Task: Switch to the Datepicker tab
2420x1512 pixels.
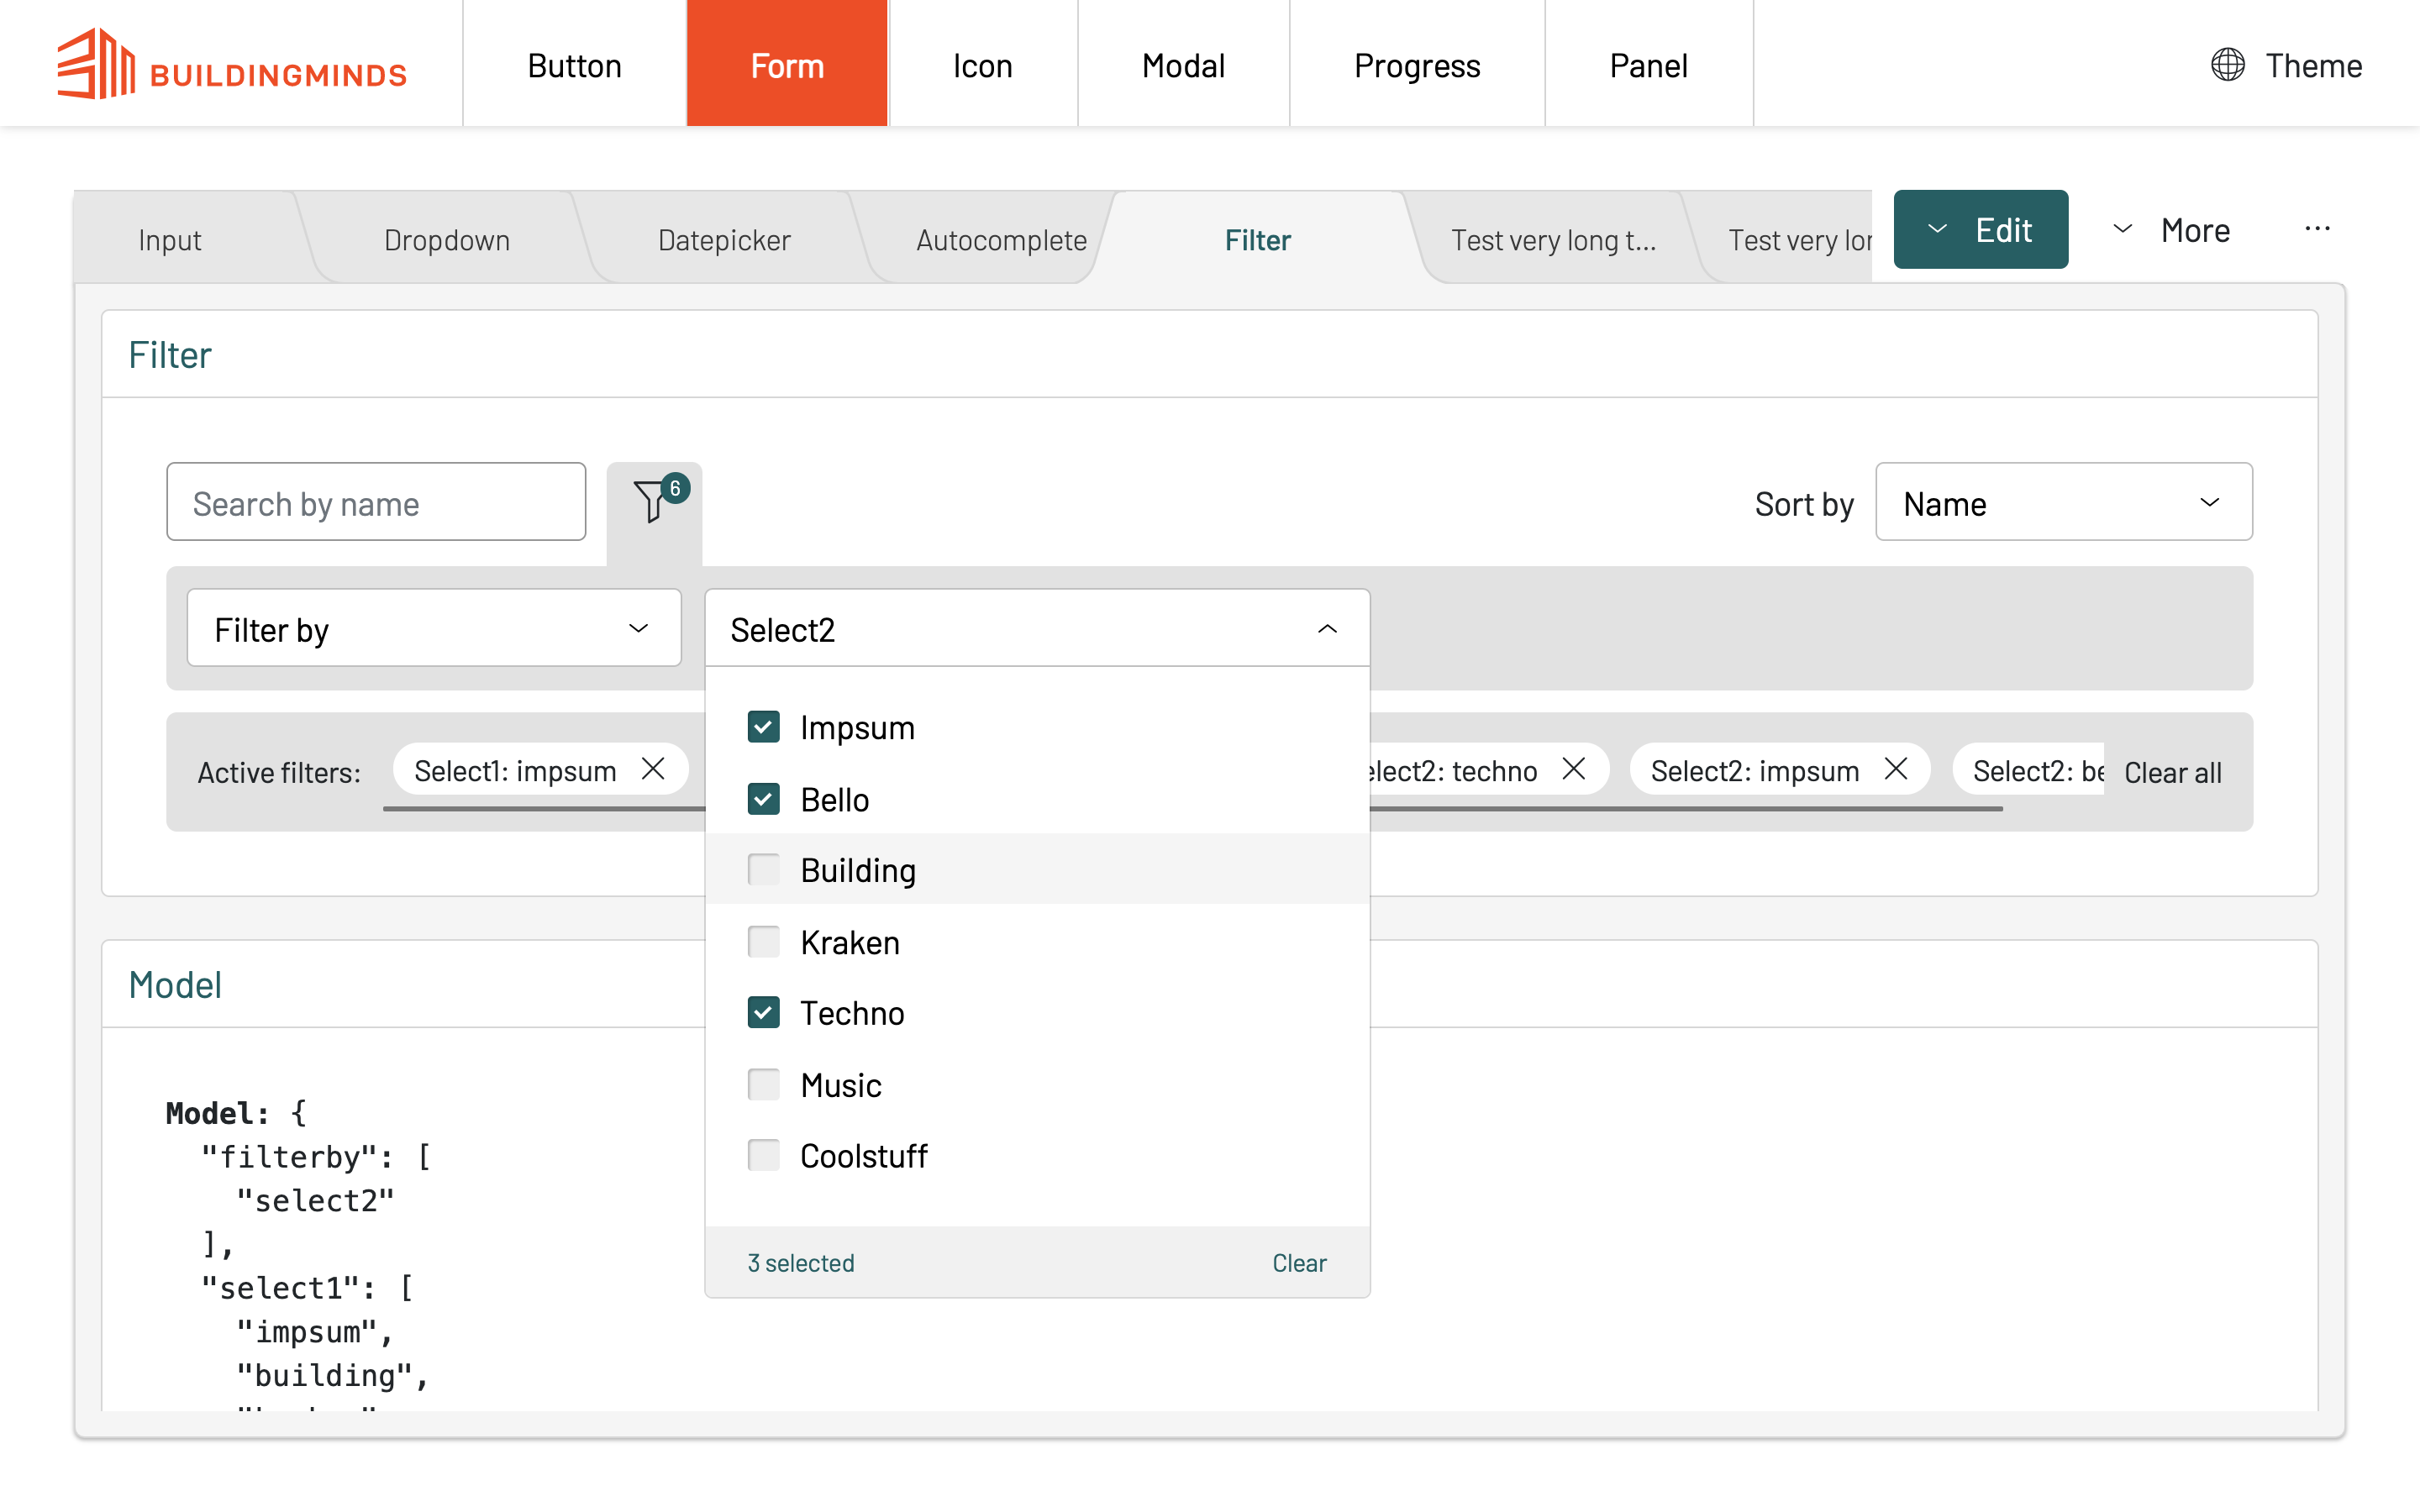Action: pos(724,239)
